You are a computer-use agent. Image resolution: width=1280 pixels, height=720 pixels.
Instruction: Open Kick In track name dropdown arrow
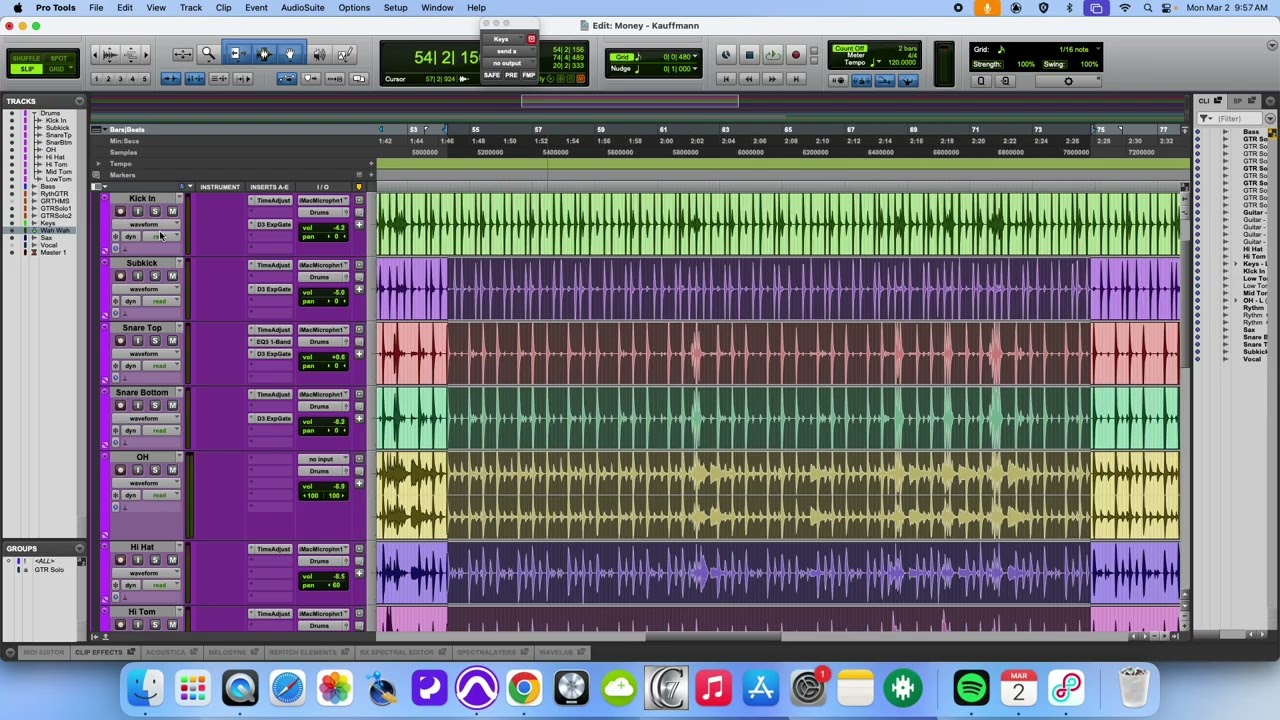tap(179, 197)
